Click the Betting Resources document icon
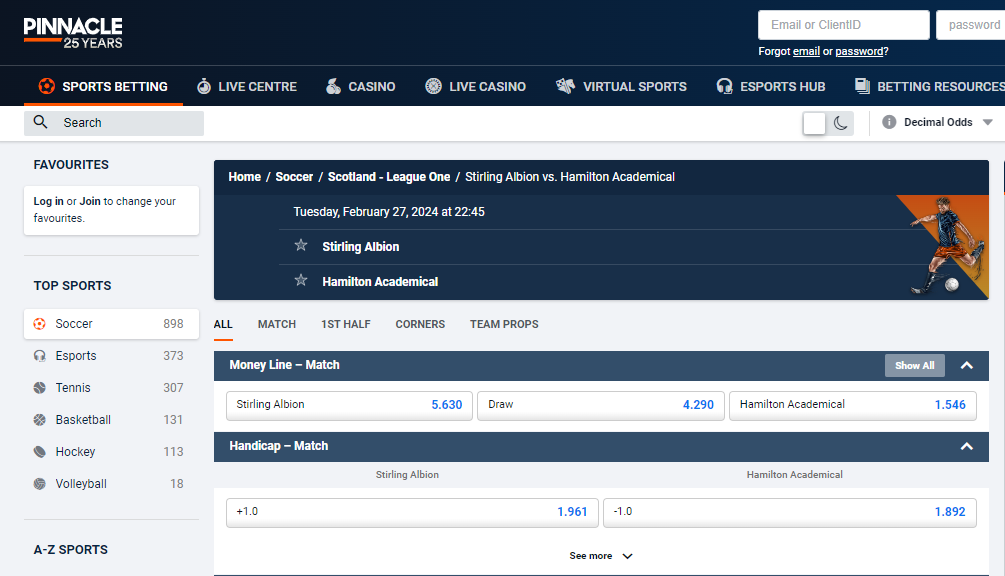The image size is (1005, 576). 863,86
